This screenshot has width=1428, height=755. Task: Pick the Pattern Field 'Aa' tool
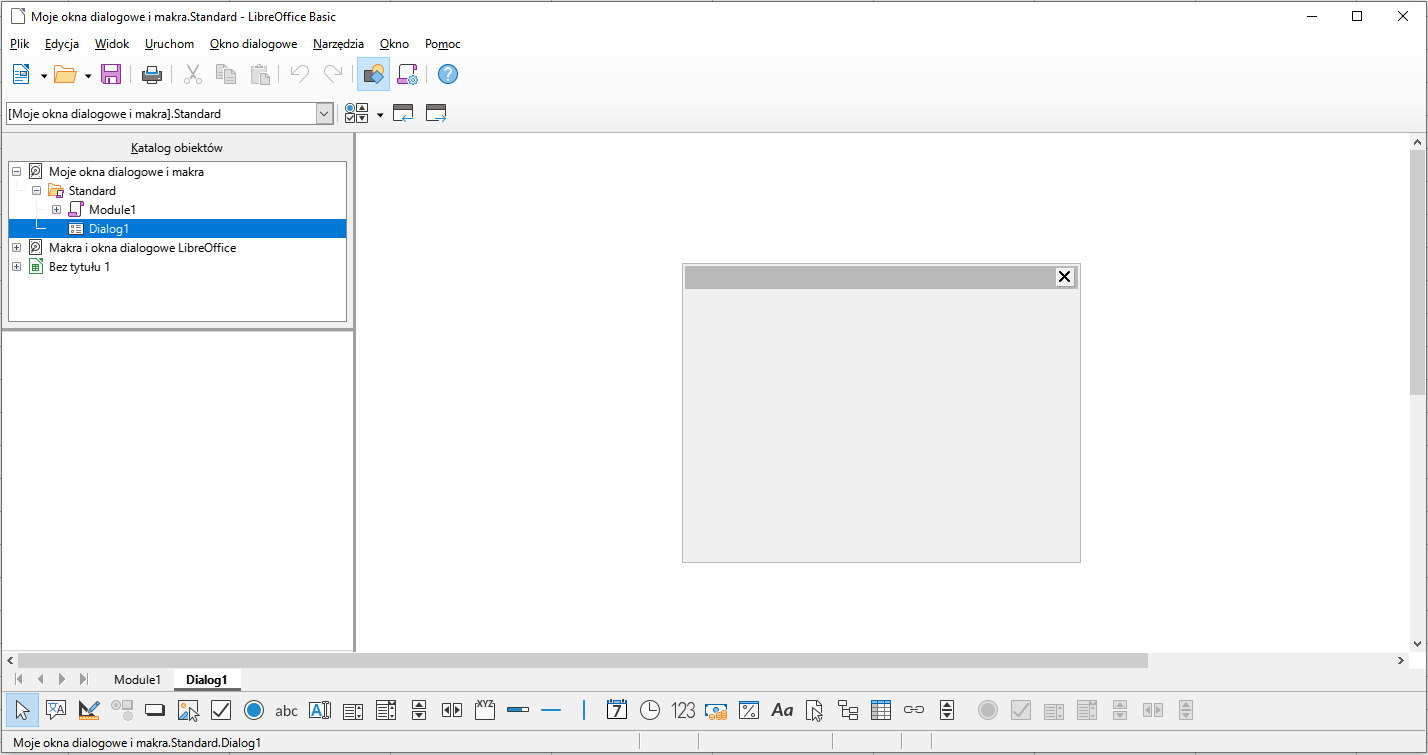(x=782, y=710)
